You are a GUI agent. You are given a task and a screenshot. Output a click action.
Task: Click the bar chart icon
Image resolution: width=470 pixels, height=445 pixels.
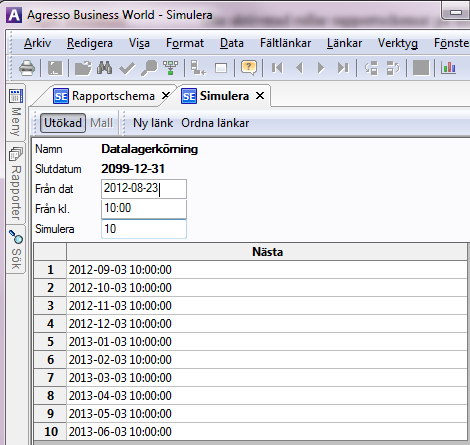449,68
